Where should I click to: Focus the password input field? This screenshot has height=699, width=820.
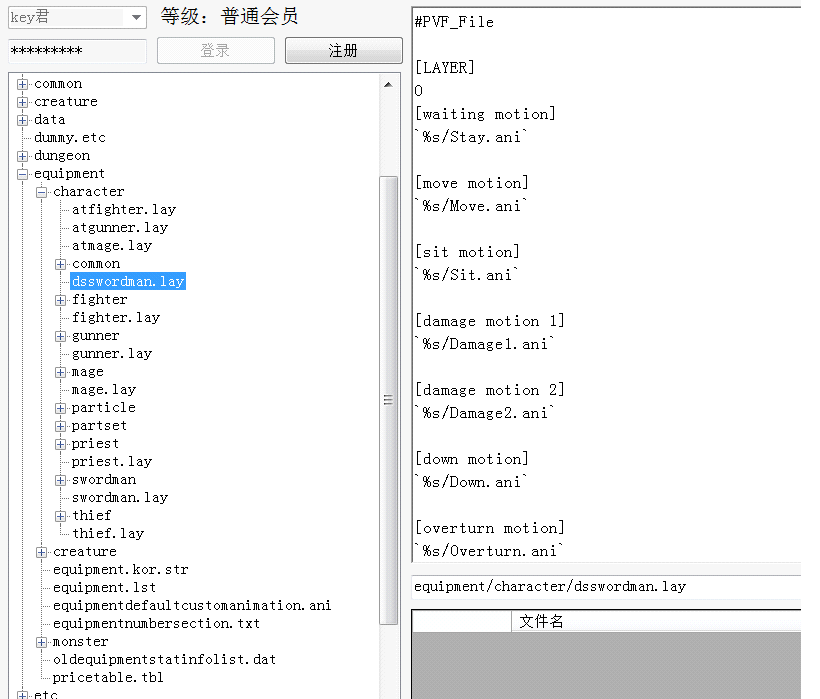pyautogui.click(x=77, y=51)
